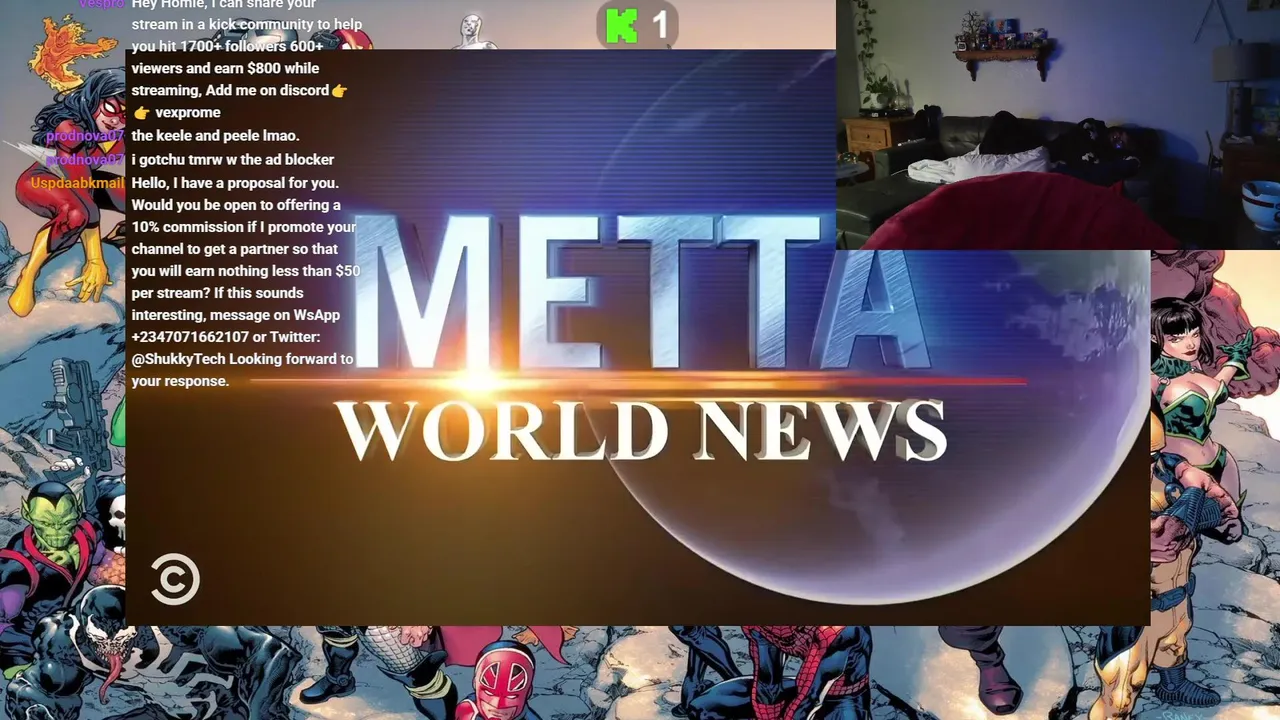The width and height of the screenshot is (1280, 720).
Task: Click prodnova07 beside the keele and peele message
Action: click(x=85, y=136)
